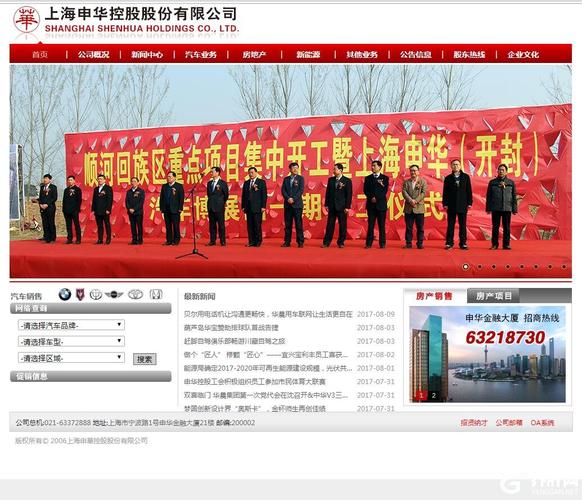Click the 申华金融大厦 hotline banner image
582x500 pixels.
487,354
